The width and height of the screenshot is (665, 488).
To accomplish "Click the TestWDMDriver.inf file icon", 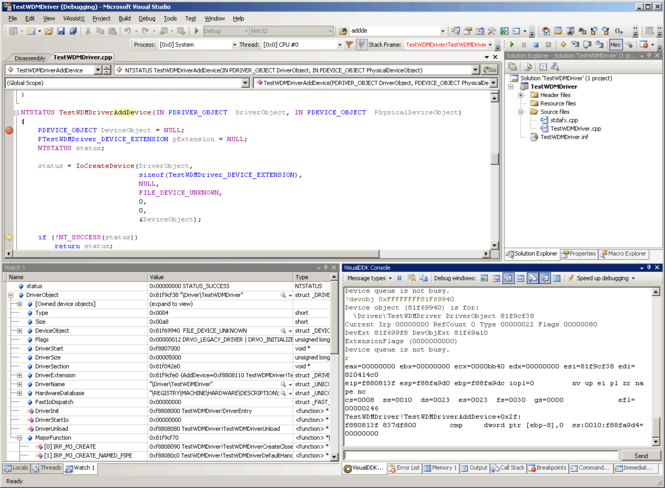I will point(534,137).
